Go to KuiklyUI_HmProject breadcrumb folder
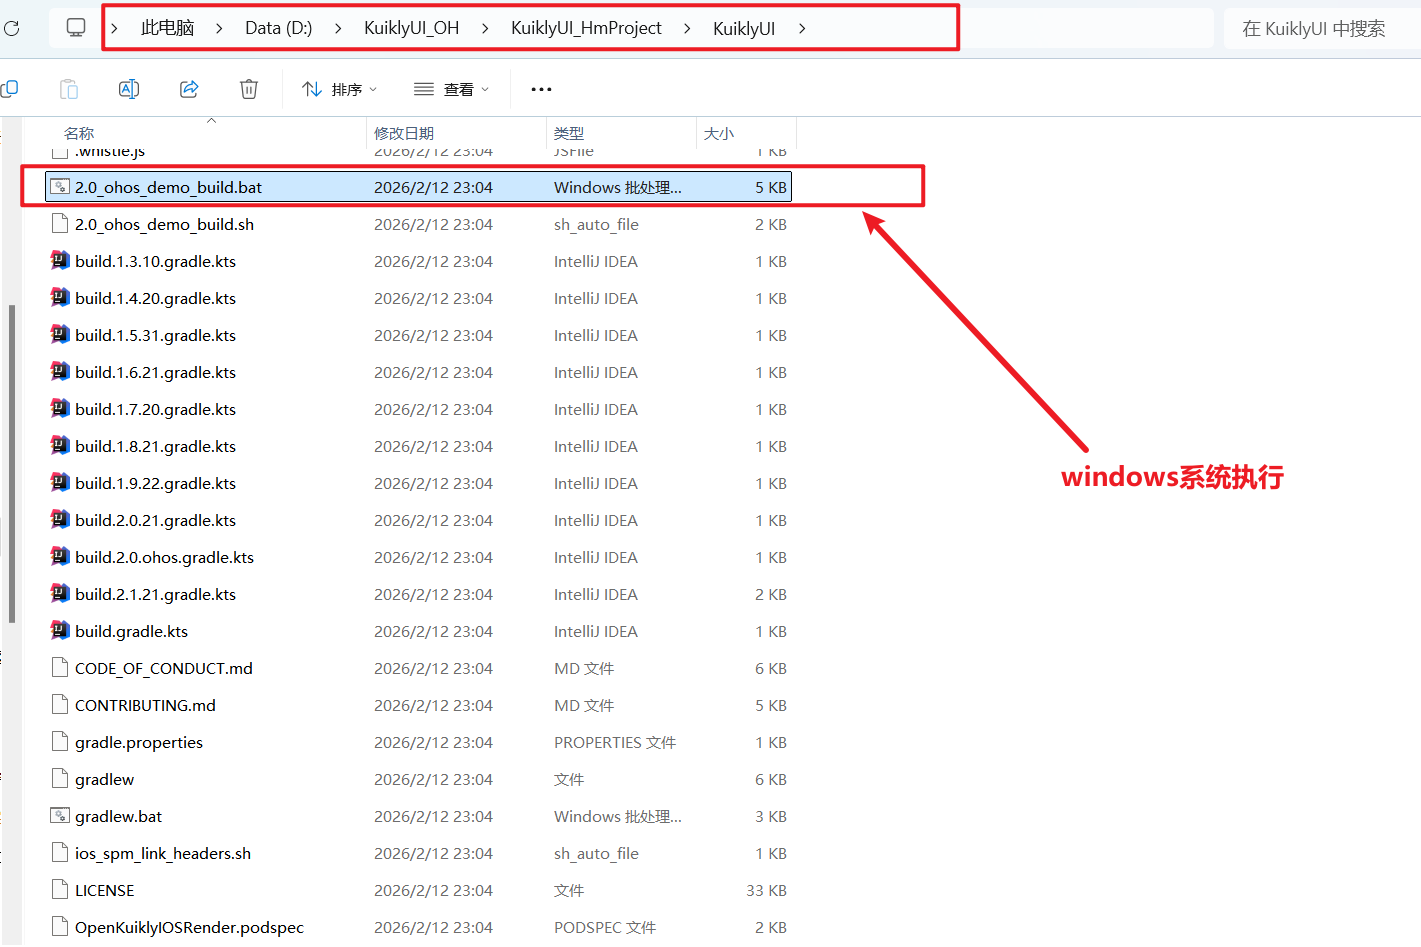This screenshot has height=947, width=1421. click(586, 28)
